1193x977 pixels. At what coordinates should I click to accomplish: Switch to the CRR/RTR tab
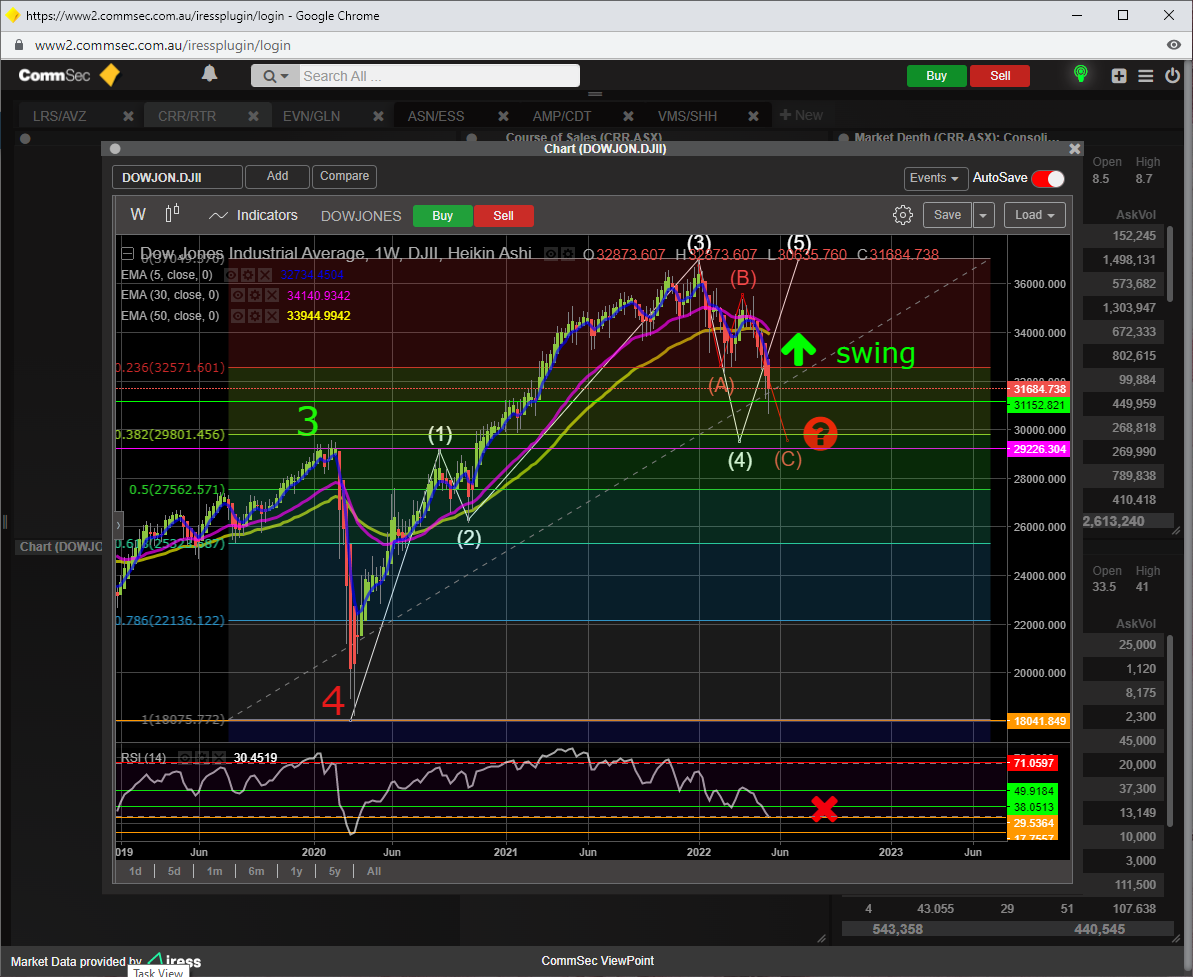click(187, 116)
